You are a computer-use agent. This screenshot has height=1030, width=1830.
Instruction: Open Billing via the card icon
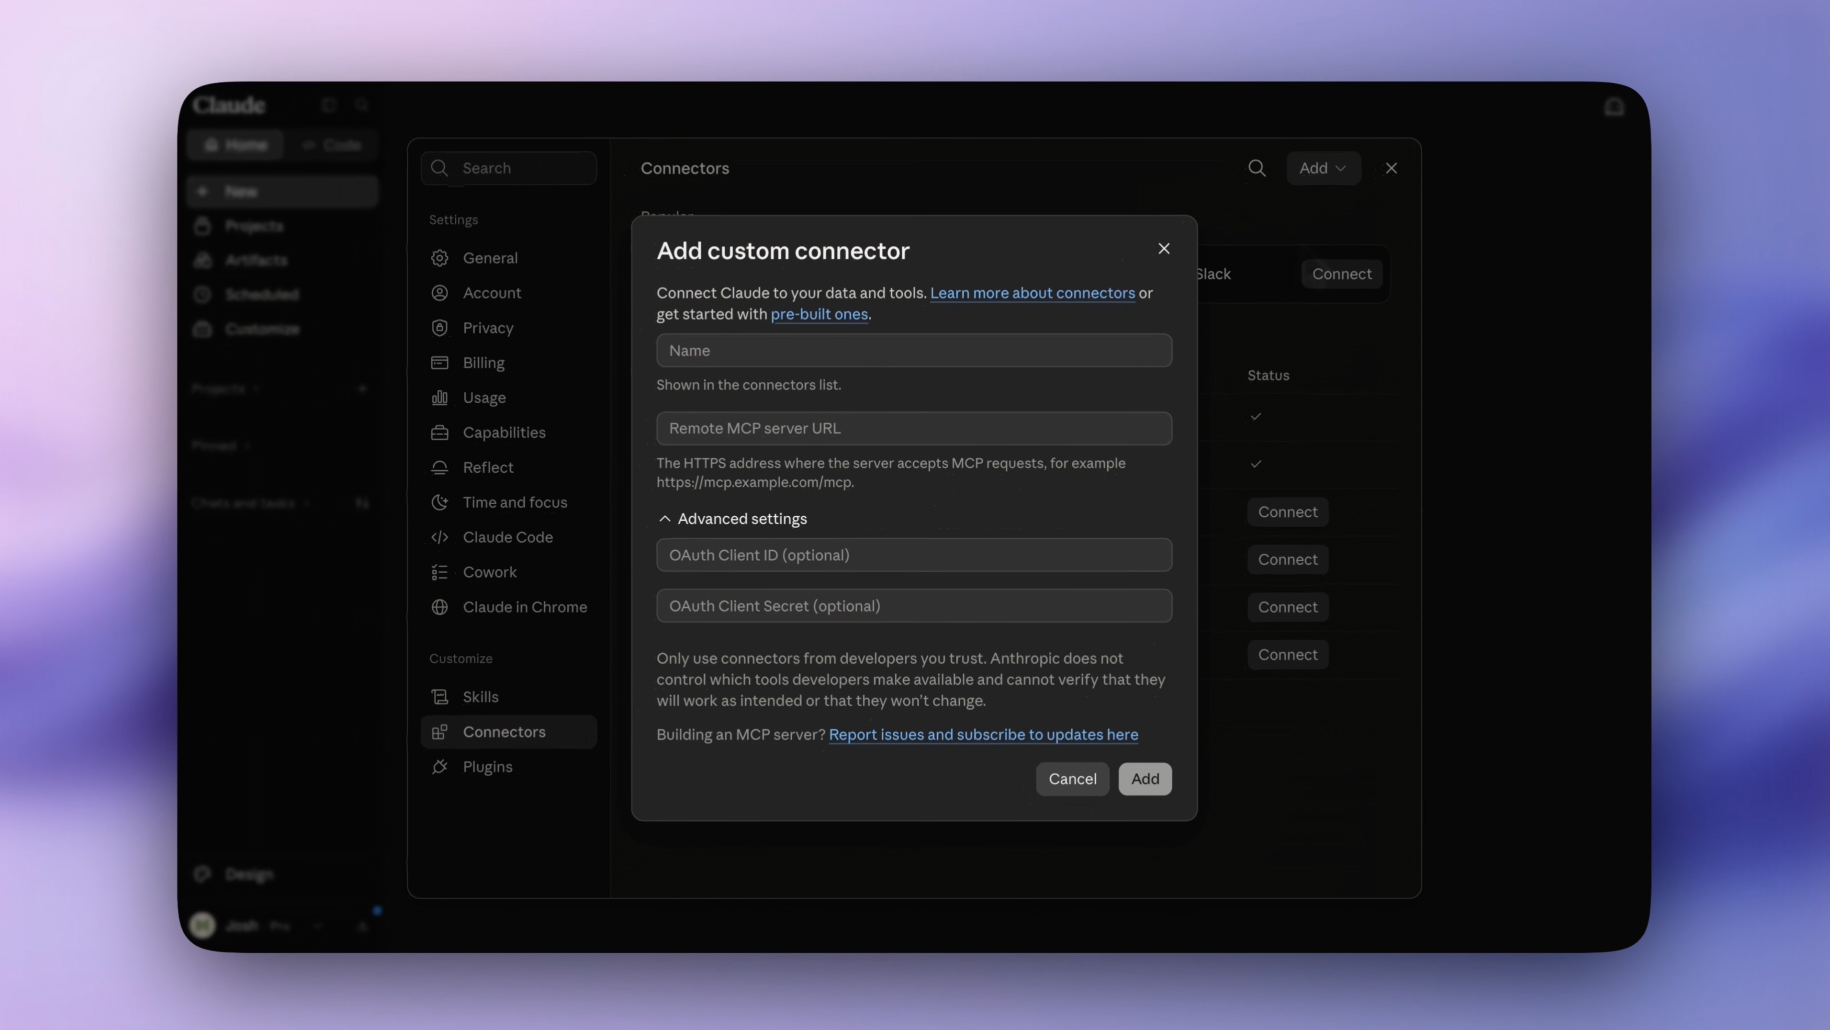click(x=440, y=363)
